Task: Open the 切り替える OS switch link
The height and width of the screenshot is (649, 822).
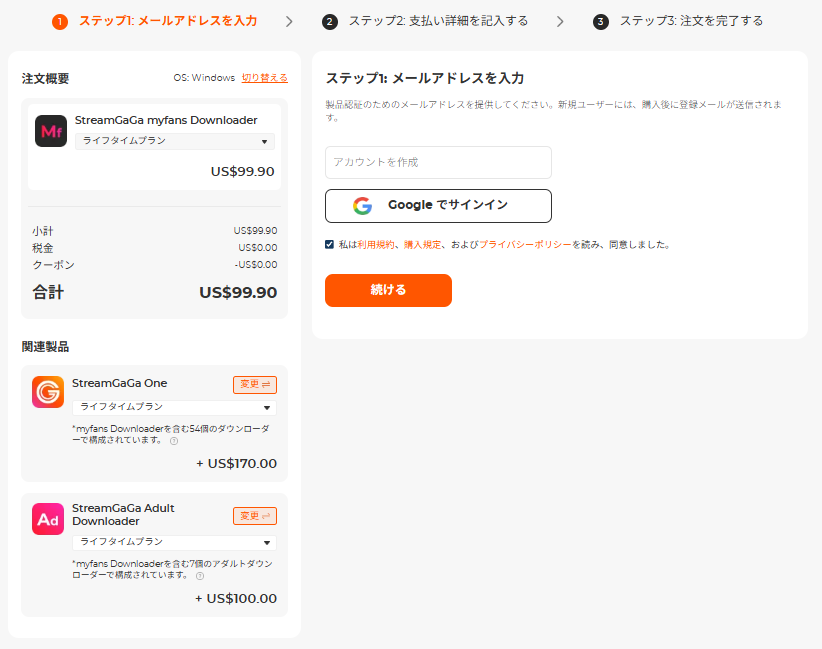Action: (x=264, y=78)
